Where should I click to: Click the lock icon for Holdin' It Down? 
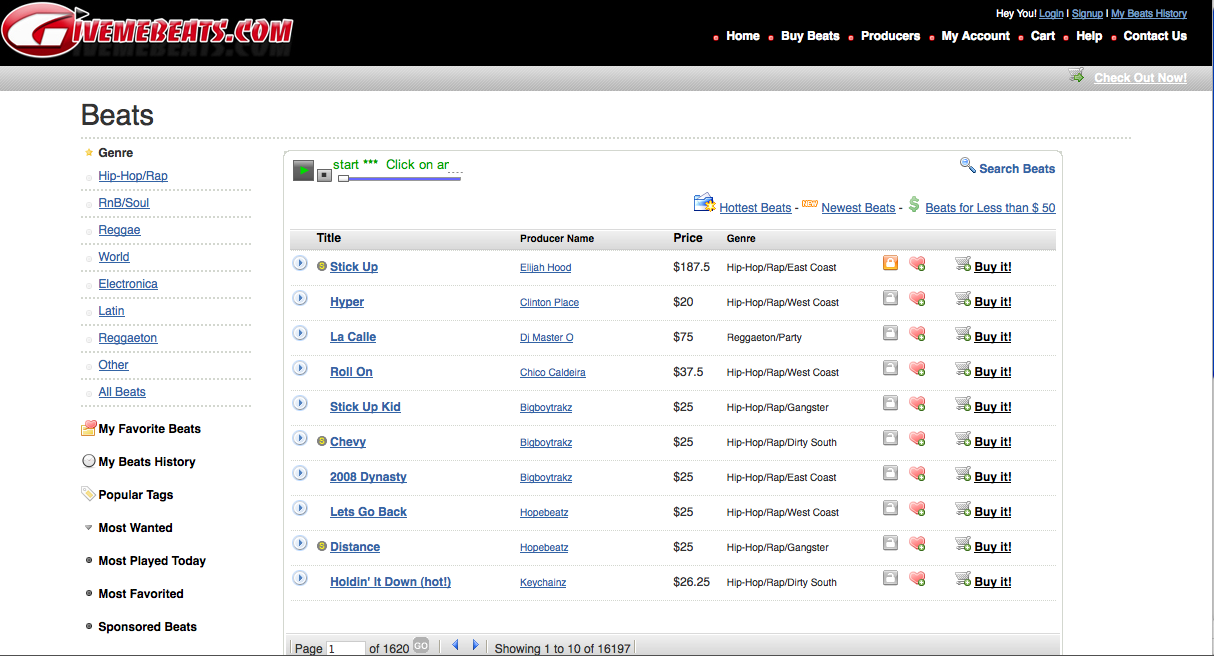pyautogui.click(x=890, y=578)
